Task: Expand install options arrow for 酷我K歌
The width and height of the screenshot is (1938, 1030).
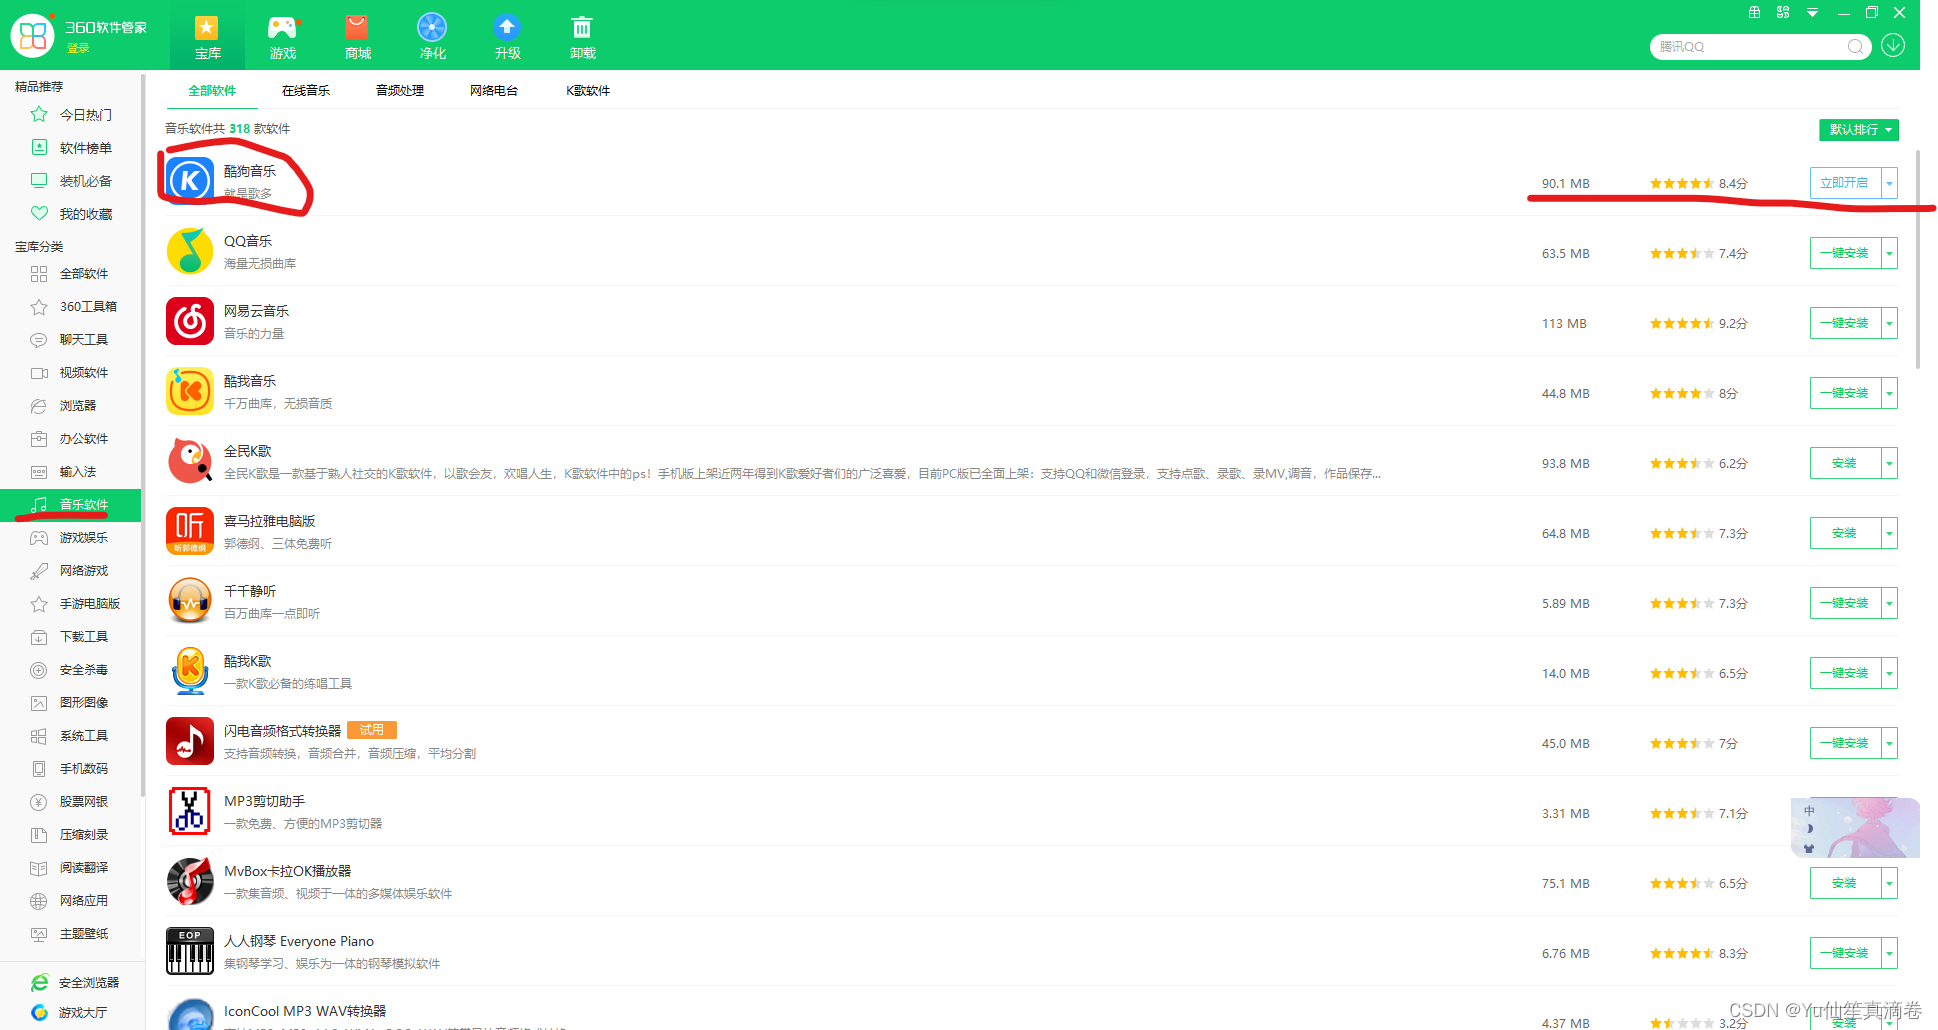Action: [x=1889, y=673]
